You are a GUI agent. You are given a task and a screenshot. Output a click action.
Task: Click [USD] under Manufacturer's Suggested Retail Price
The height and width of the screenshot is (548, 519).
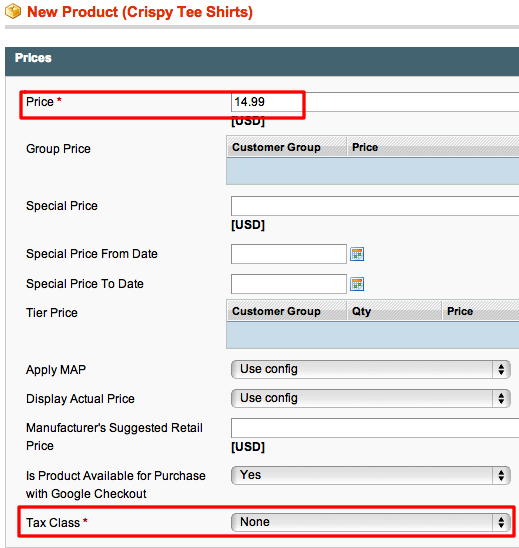tap(248, 447)
